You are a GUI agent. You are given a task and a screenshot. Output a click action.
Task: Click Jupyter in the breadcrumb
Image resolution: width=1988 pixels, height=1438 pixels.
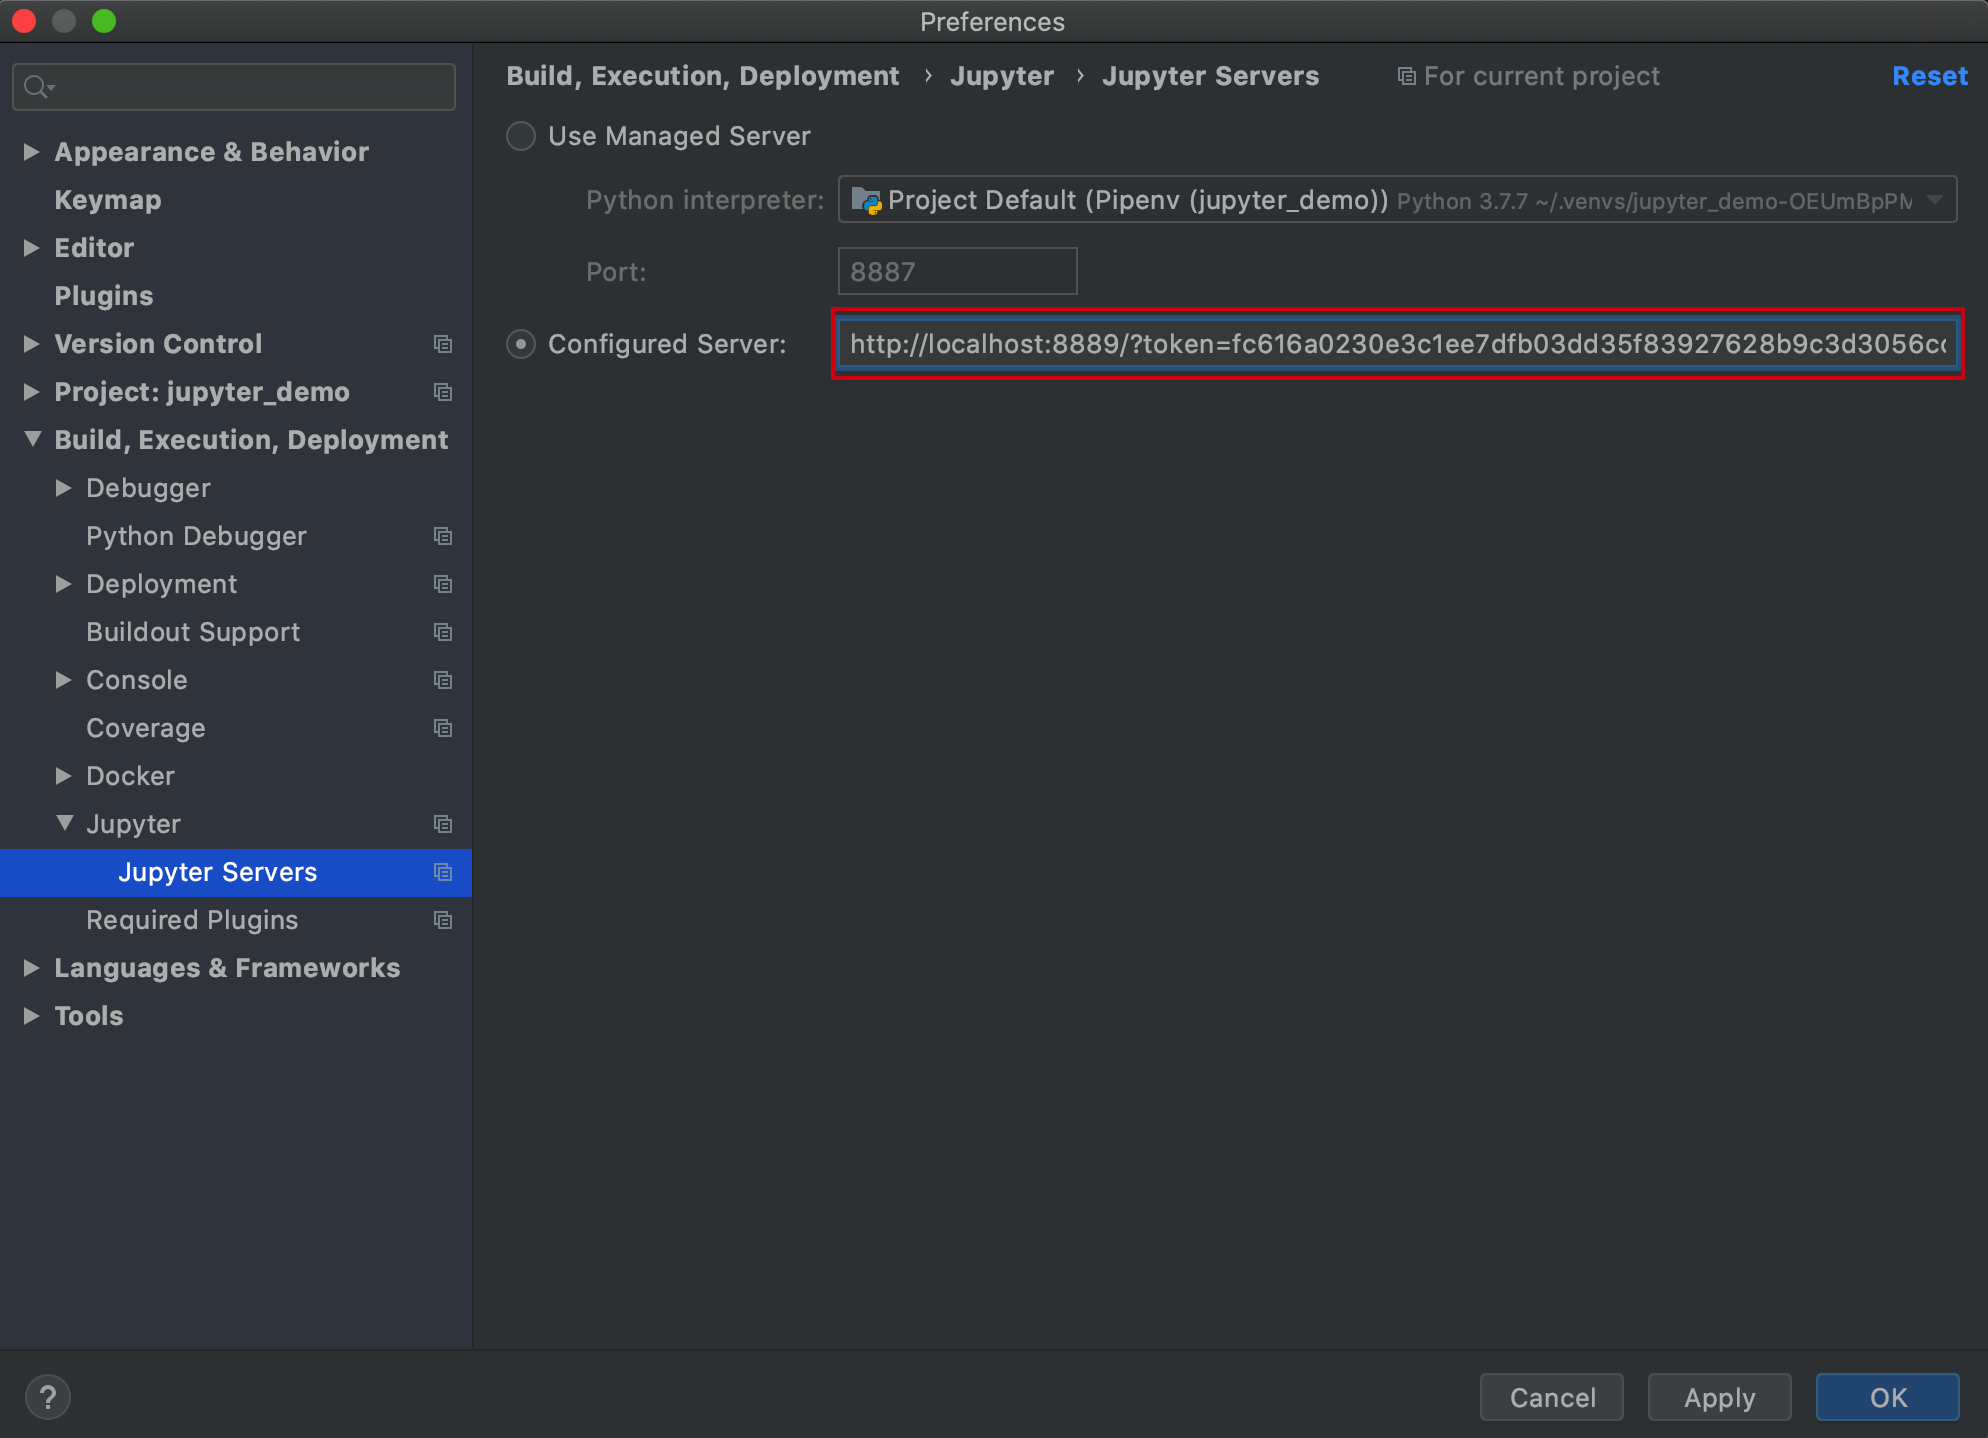(x=1002, y=76)
